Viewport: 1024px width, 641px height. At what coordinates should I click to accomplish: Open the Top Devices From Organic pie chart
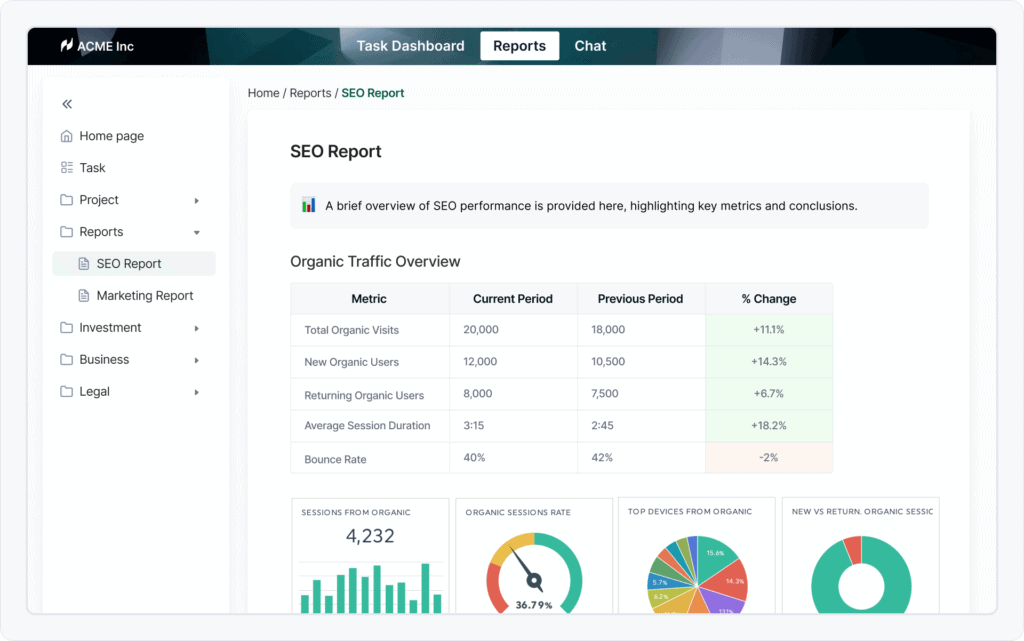pyautogui.click(x=696, y=555)
